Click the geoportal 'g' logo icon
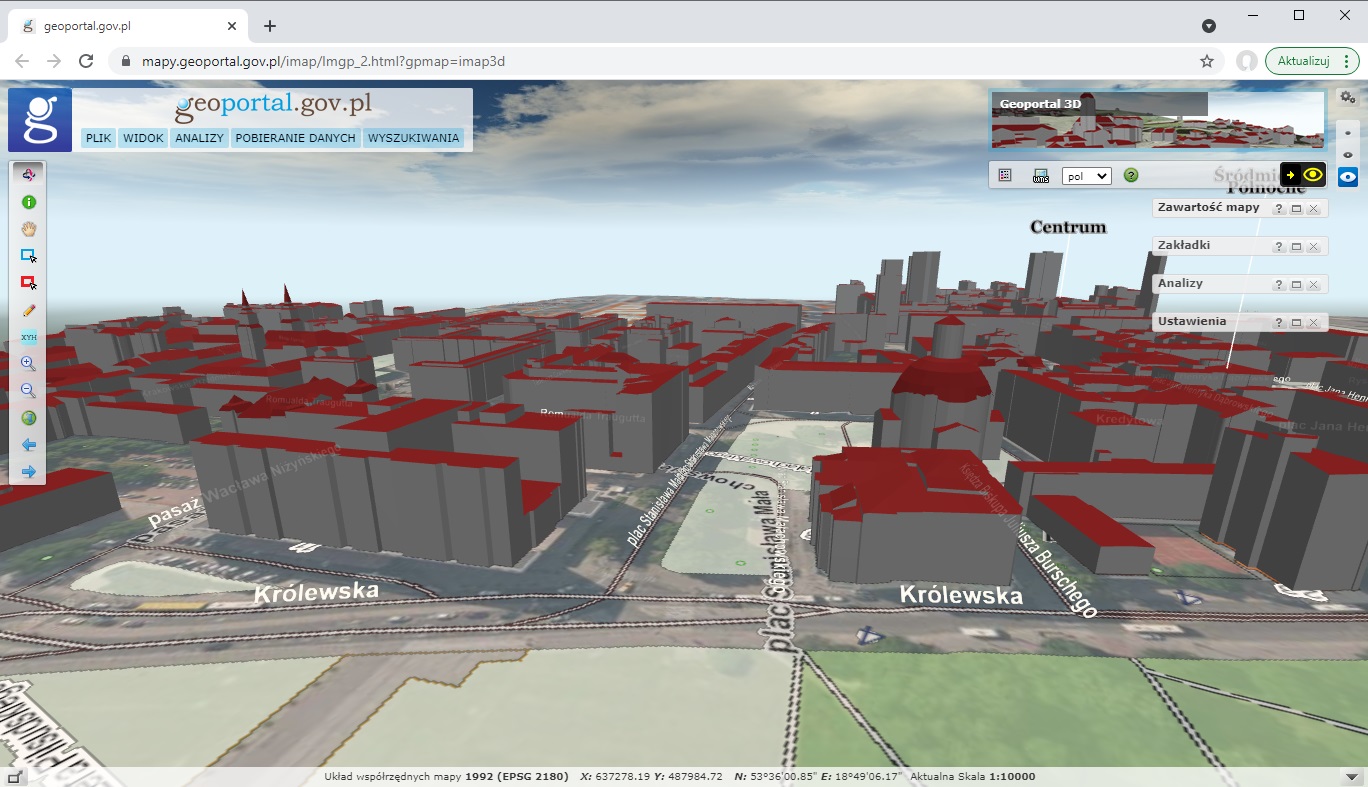The image size is (1368, 787). click(40, 120)
